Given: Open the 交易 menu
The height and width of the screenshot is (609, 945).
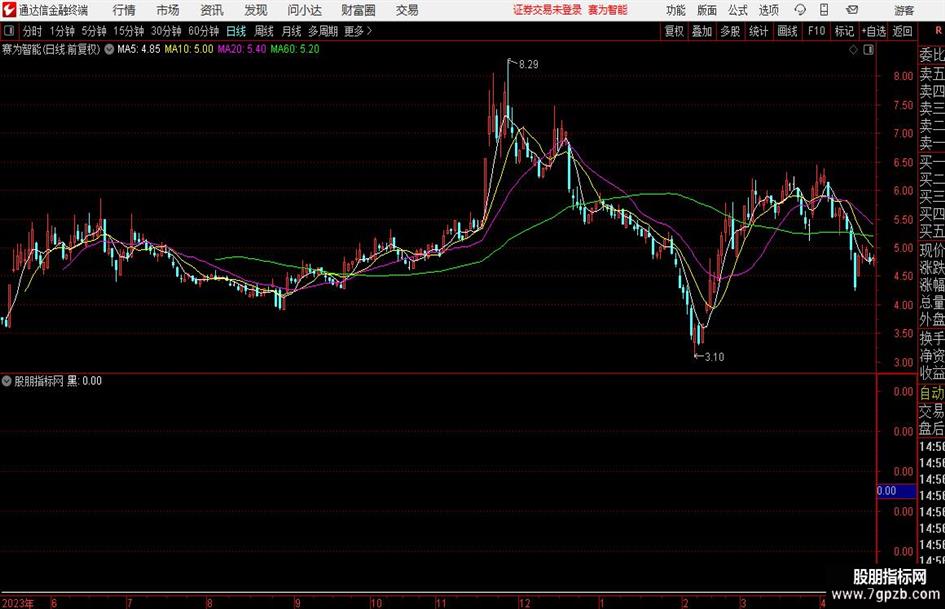Looking at the screenshot, I should click(407, 10).
